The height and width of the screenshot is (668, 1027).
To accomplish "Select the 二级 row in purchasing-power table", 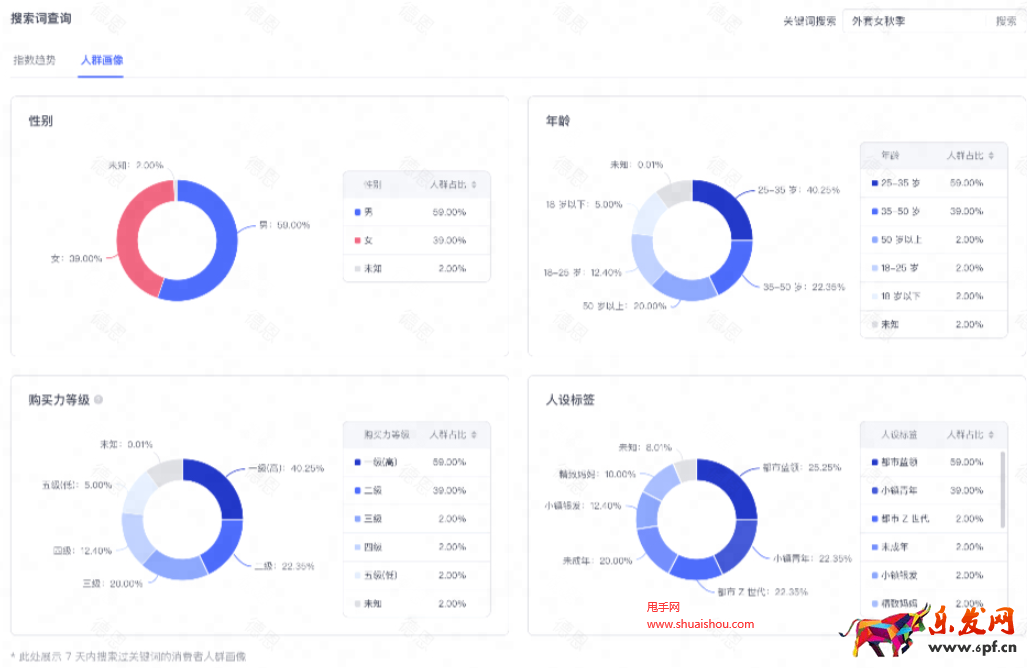I will tap(417, 491).
